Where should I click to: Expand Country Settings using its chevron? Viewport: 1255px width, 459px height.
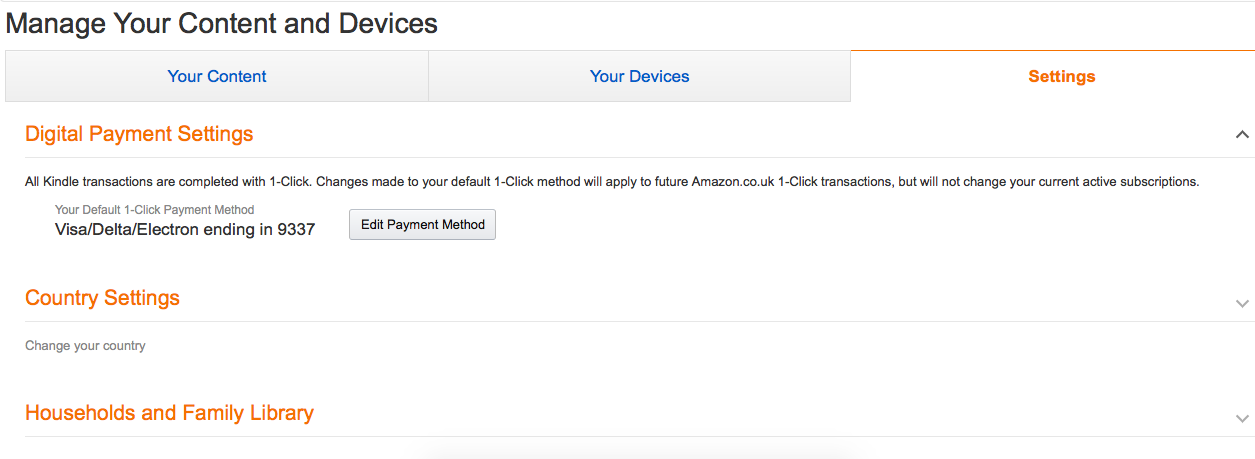1242,303
